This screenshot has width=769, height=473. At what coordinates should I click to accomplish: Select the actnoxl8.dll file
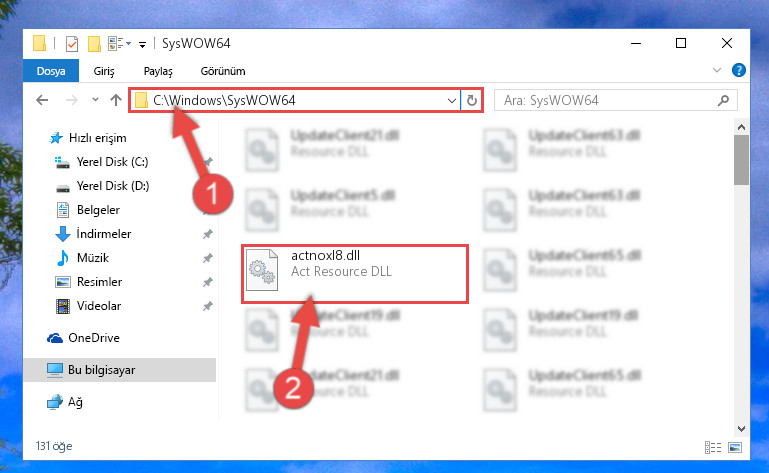pos(355,273)
